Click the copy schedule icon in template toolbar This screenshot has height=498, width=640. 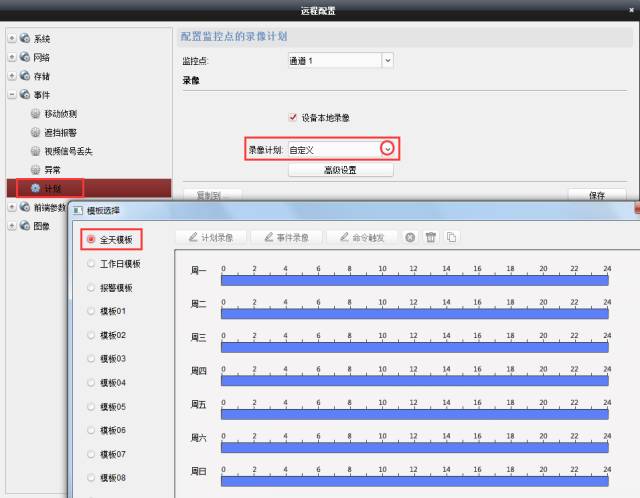tap(452, 237)
